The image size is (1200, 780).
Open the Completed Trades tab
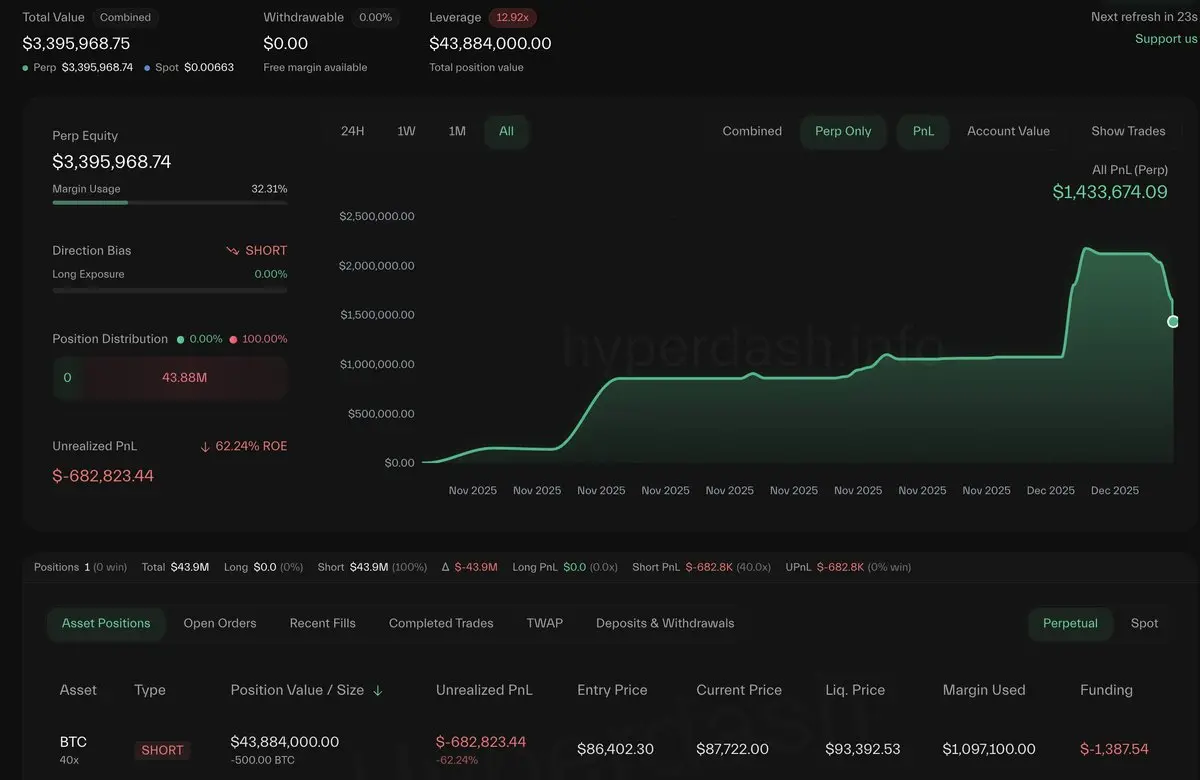pyautogui.click(x=441, y=623)
